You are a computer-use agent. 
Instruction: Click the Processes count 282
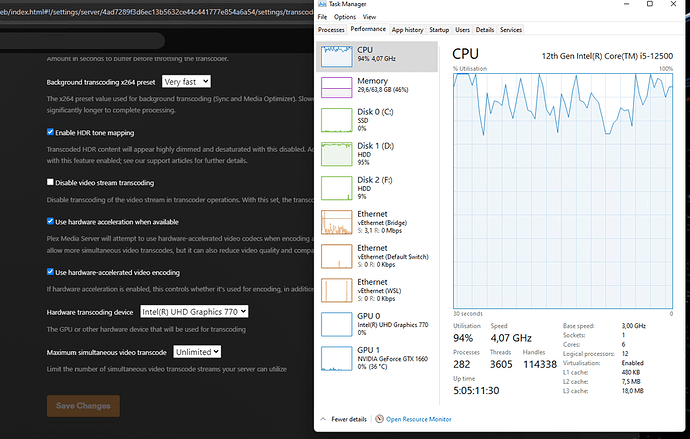pyautogui.click(x=462, y=364)
